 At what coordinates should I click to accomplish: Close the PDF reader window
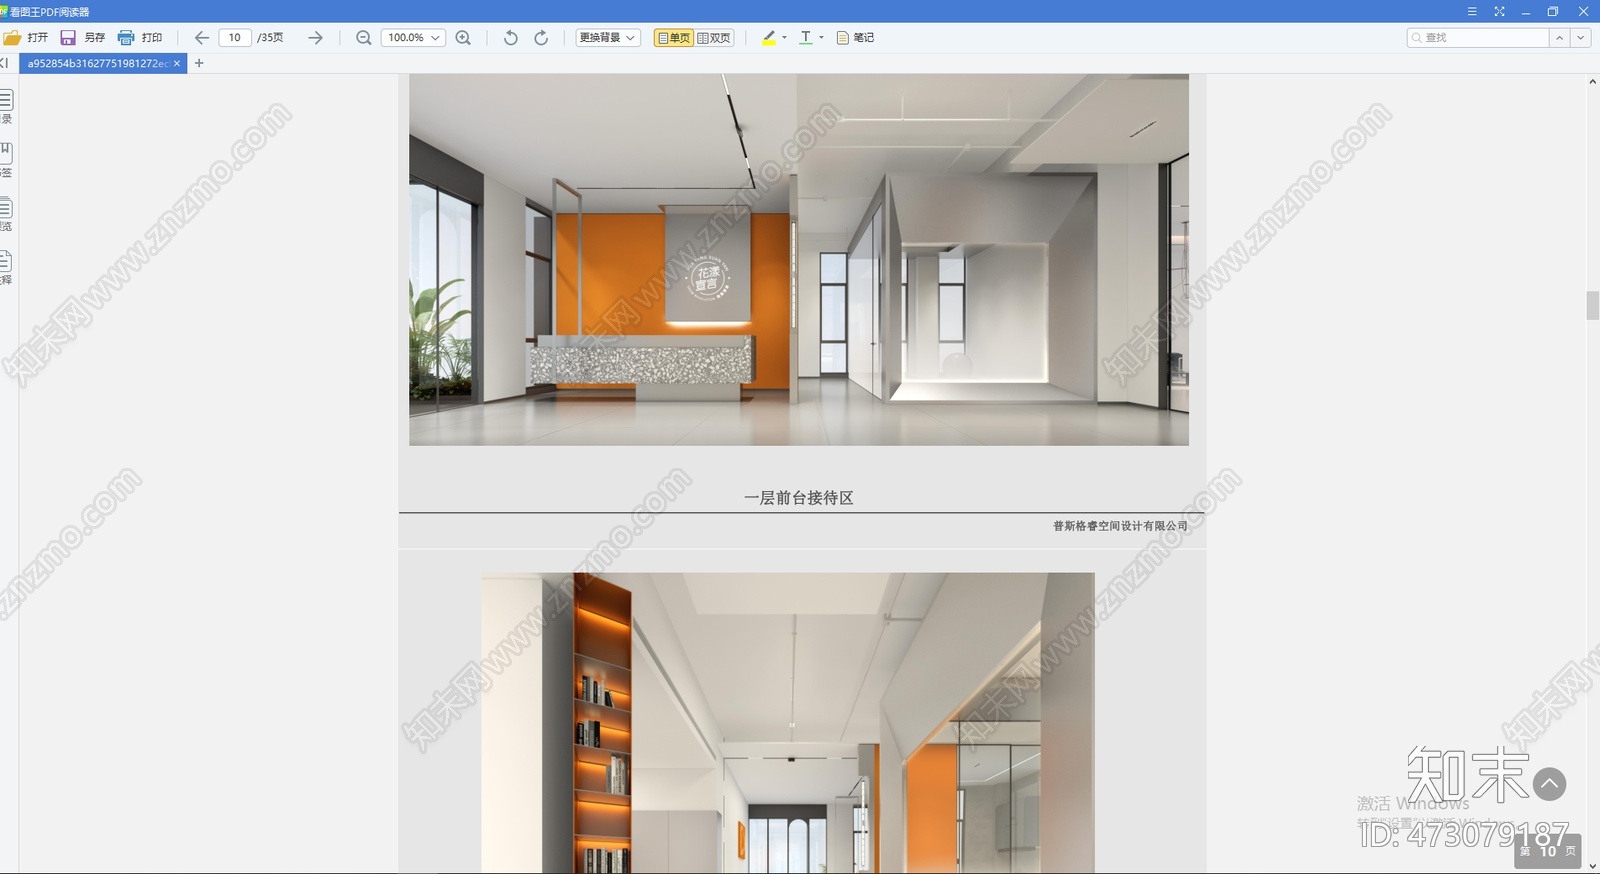pos(1583,11)
